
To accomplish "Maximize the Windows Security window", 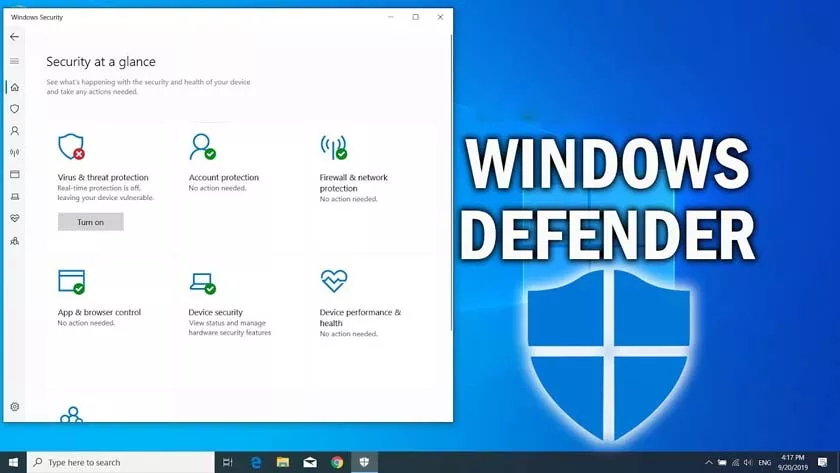I will point(415,17).
